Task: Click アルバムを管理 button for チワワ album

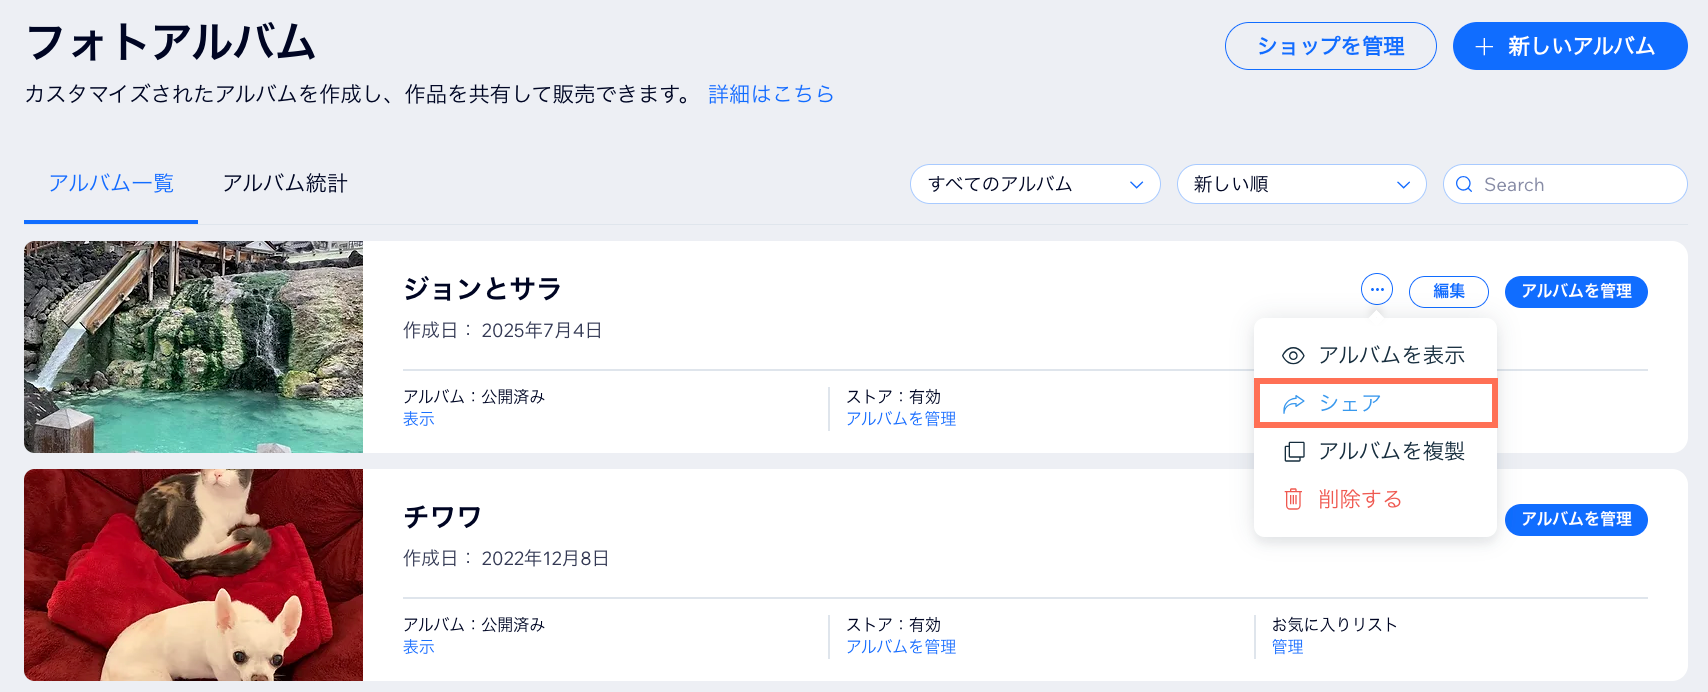Action: (x=1576, y=519)
